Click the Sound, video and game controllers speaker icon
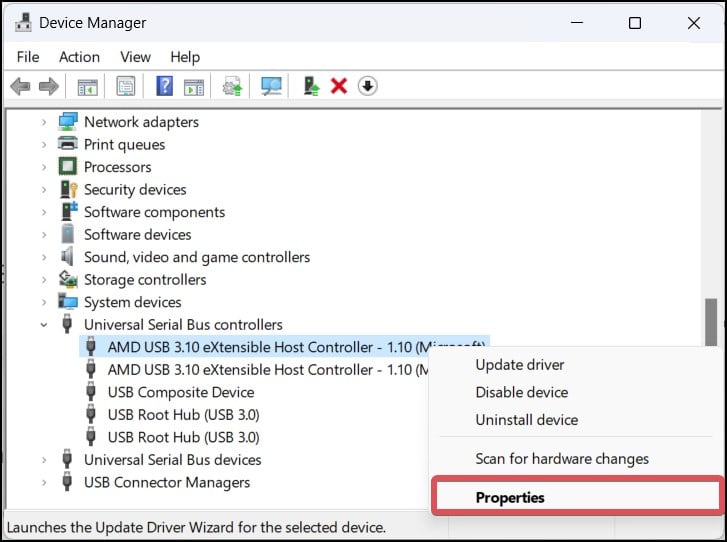The width and height of the screenshot is (727, 542). coord(68,256)
